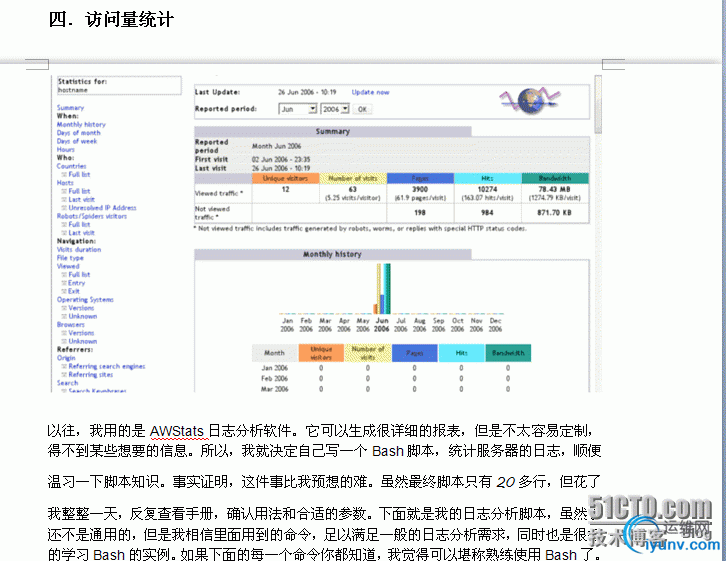The image size is (726, 561).
Task: Open the Viewed link
Action: (x=68, y=266)
